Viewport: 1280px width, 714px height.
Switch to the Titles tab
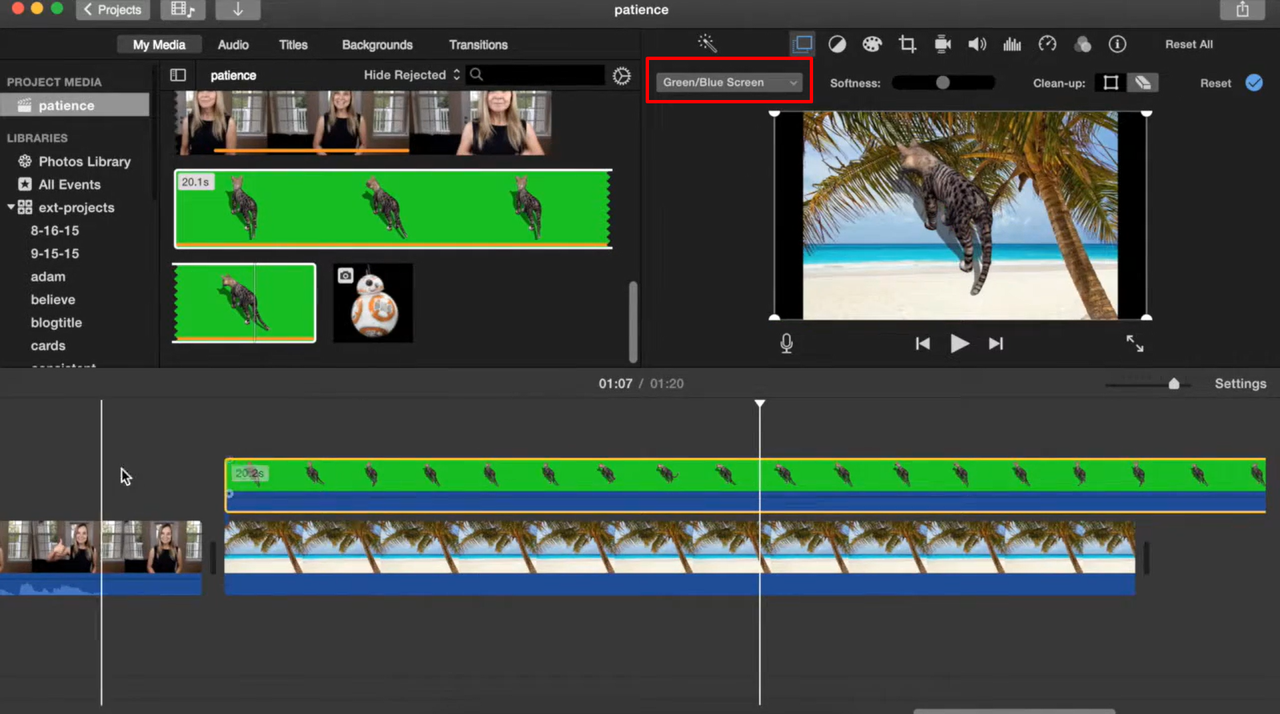tap(293, 45)
